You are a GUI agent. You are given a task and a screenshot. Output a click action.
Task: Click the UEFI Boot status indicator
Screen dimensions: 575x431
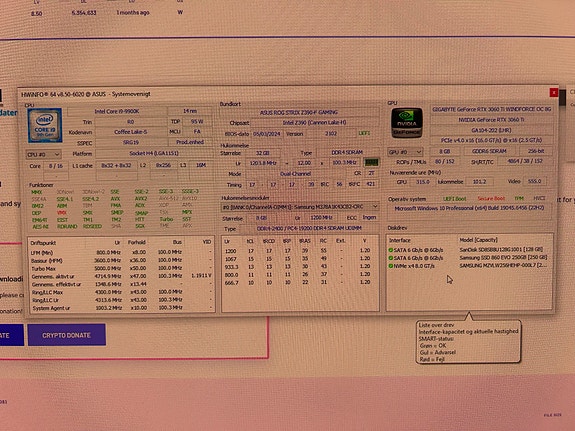454,198
